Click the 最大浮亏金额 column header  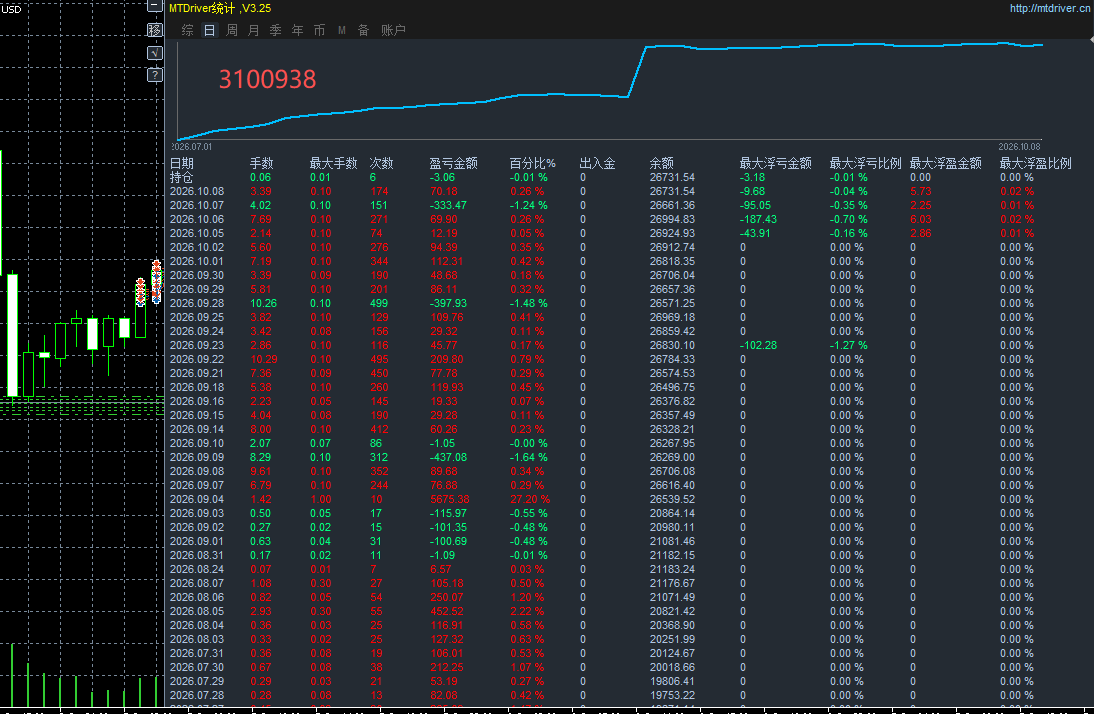click(x=776, y=163)
